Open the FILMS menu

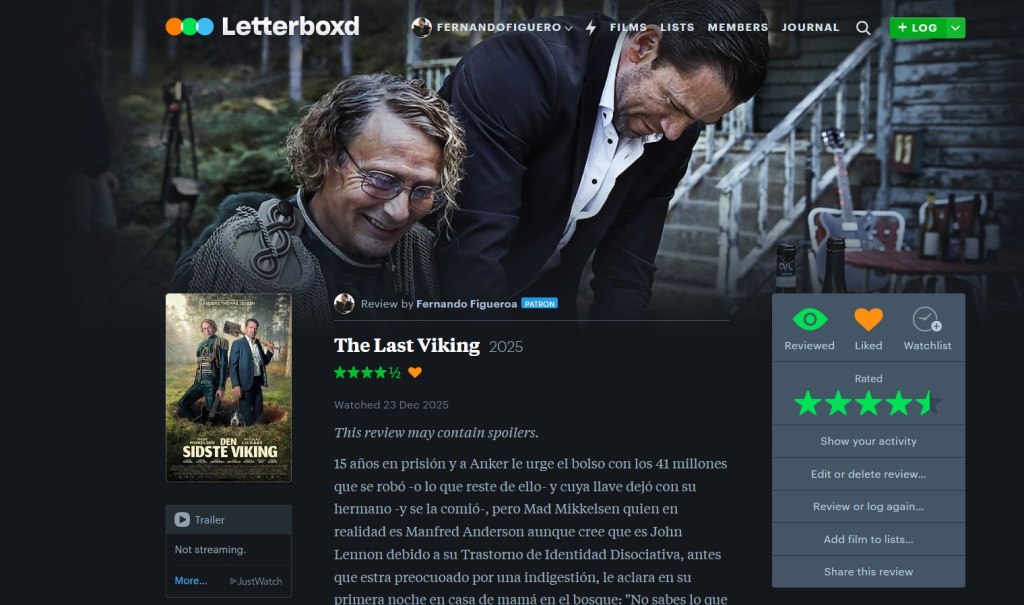pyautogui.click(x=628, y=27)
